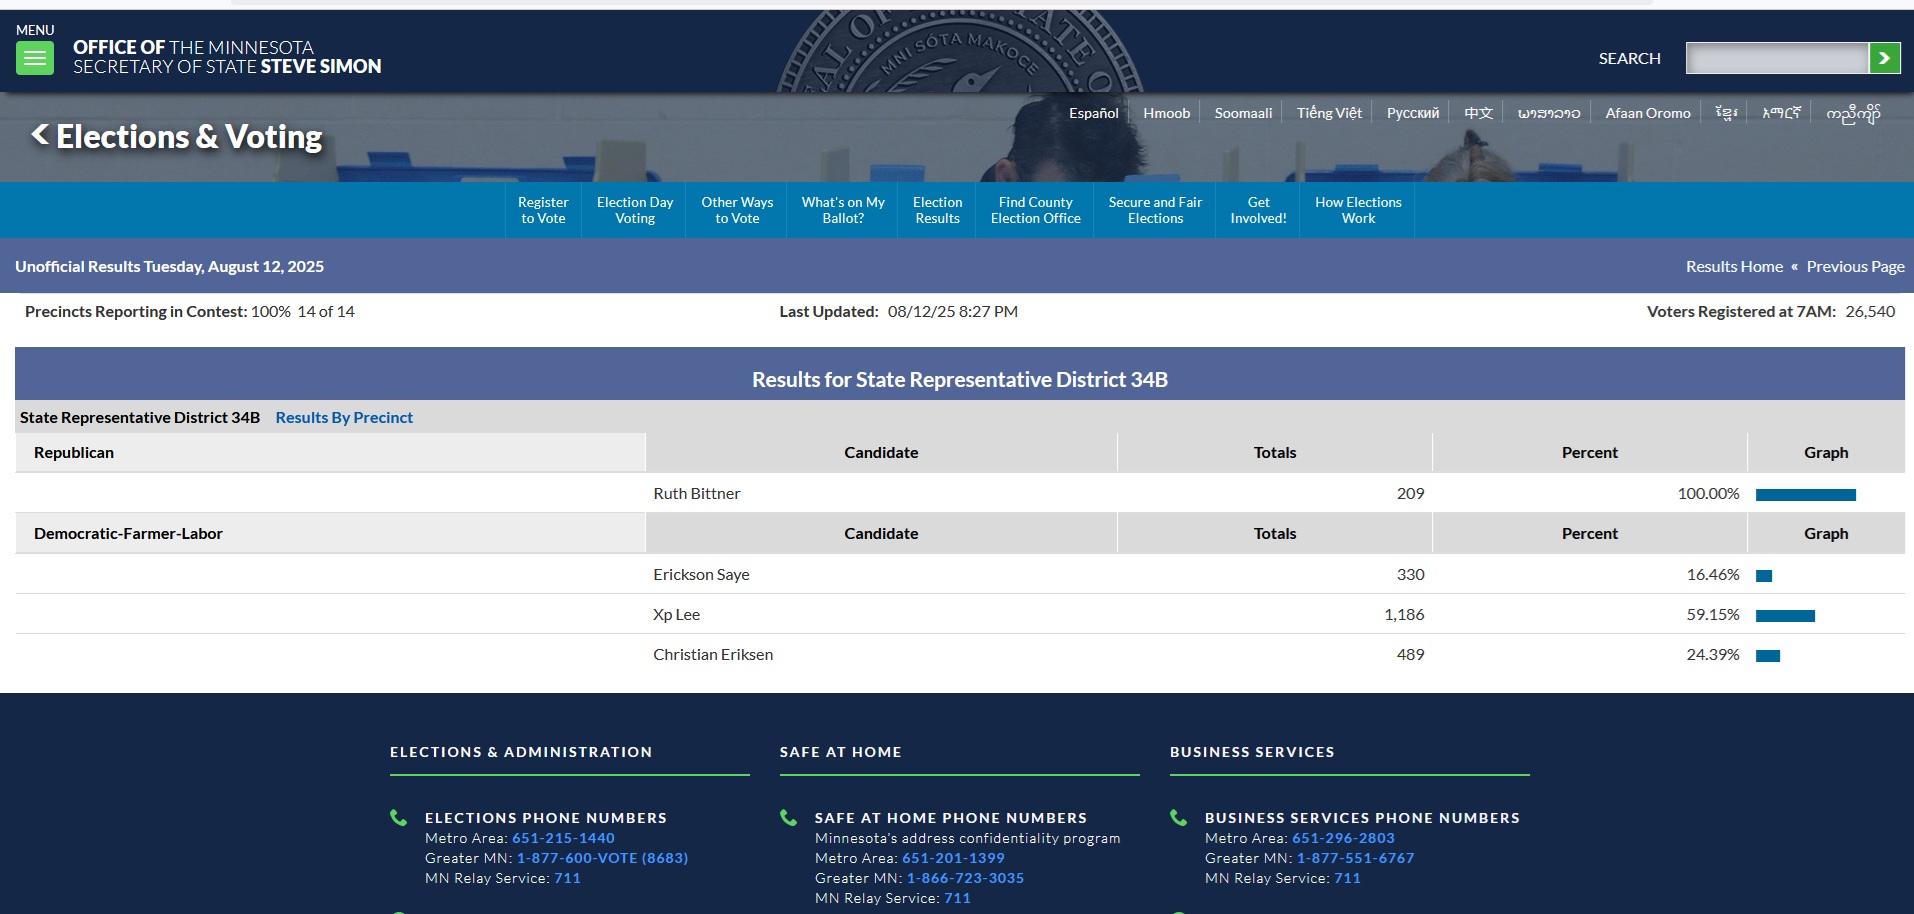Open the green hamburger MENU button

(34, 59)
